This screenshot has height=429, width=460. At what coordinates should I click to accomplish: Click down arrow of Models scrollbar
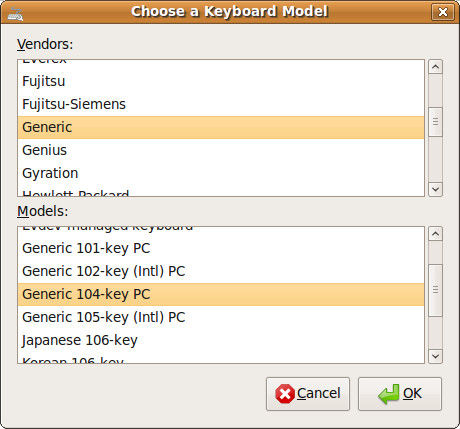pyautogui.click(x=435, y=356)
